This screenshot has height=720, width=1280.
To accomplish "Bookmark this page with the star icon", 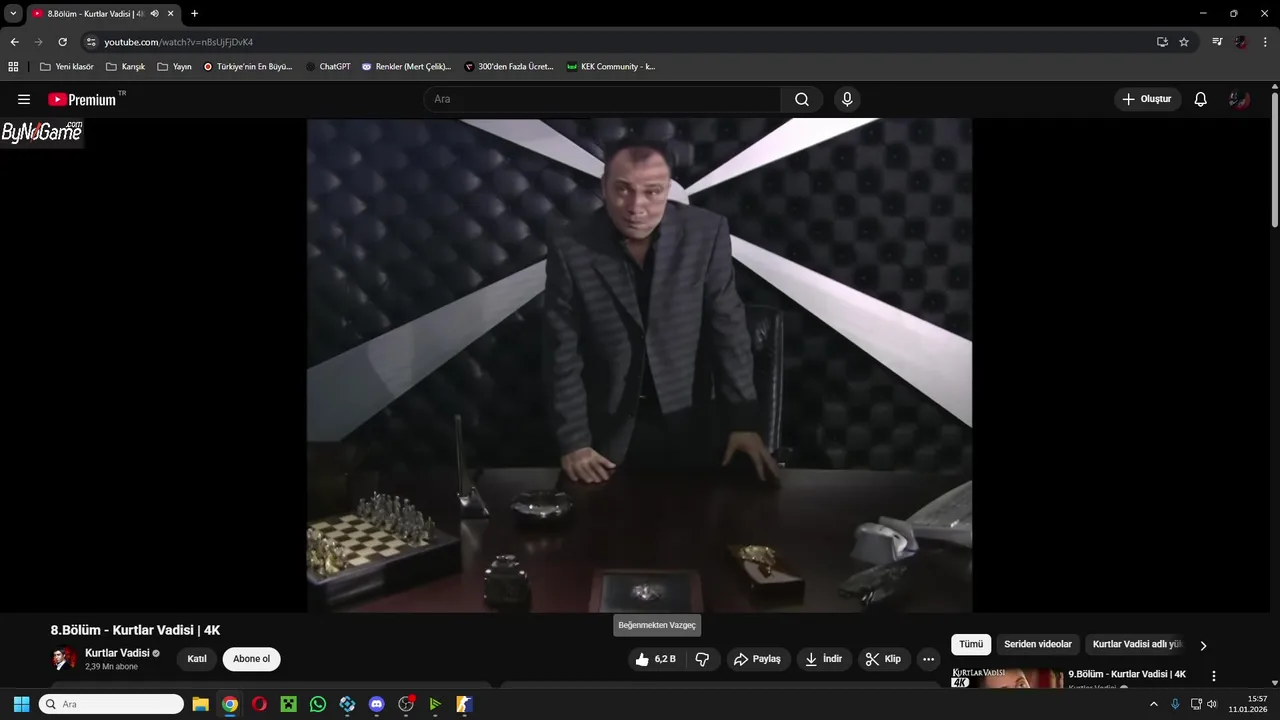I will (1184, 42).
